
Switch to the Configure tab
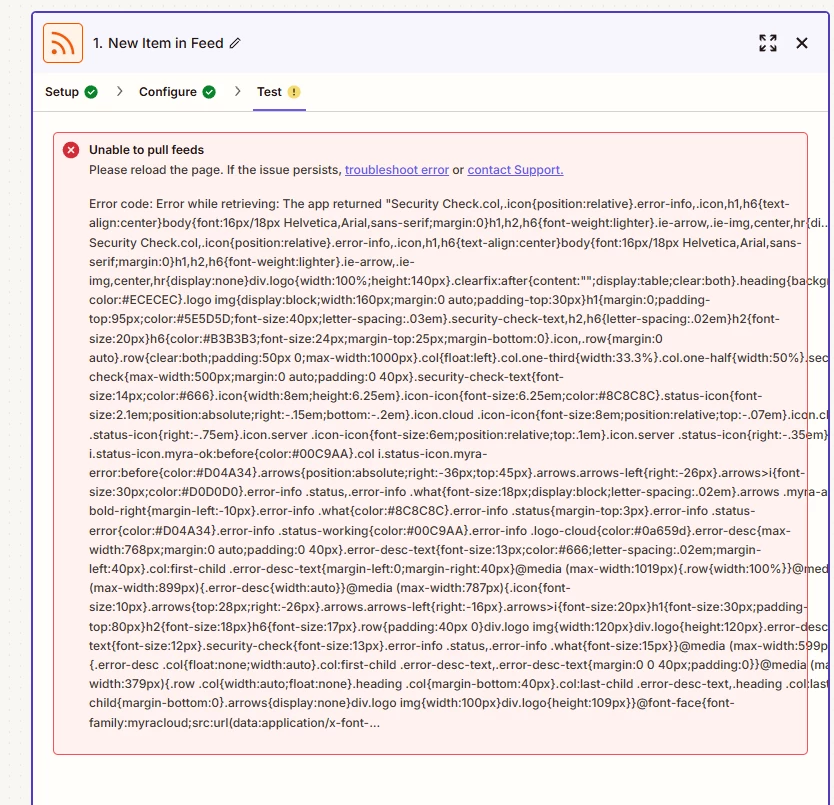177,92
